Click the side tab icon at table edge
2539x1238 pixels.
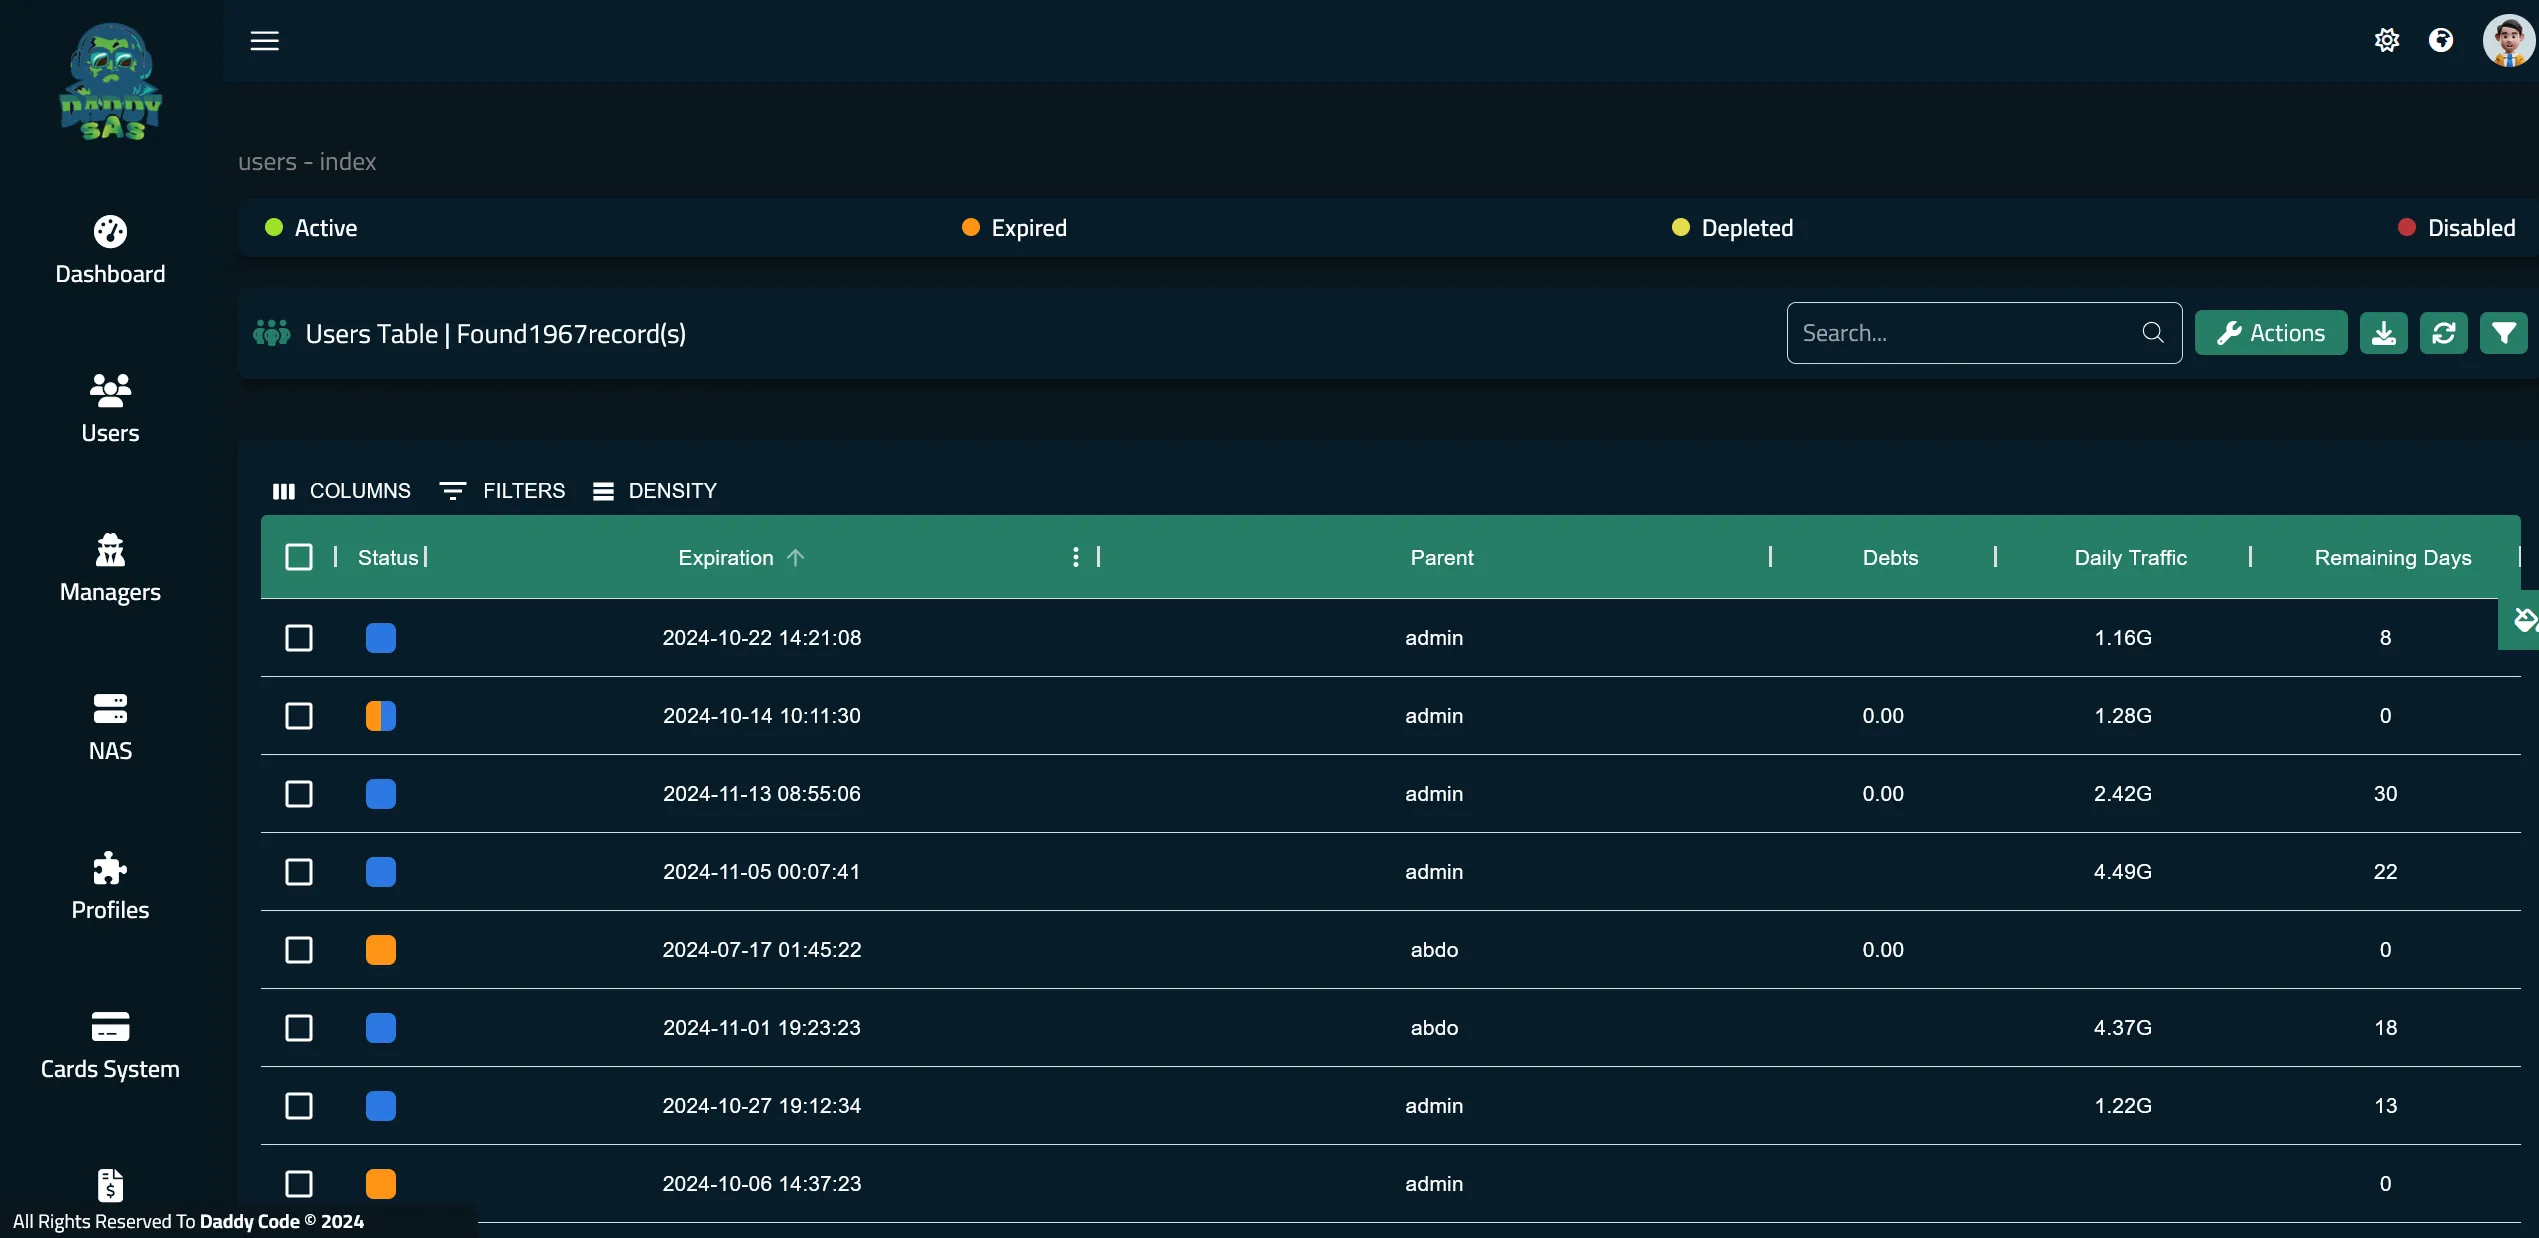click(x=2520, y=621)
